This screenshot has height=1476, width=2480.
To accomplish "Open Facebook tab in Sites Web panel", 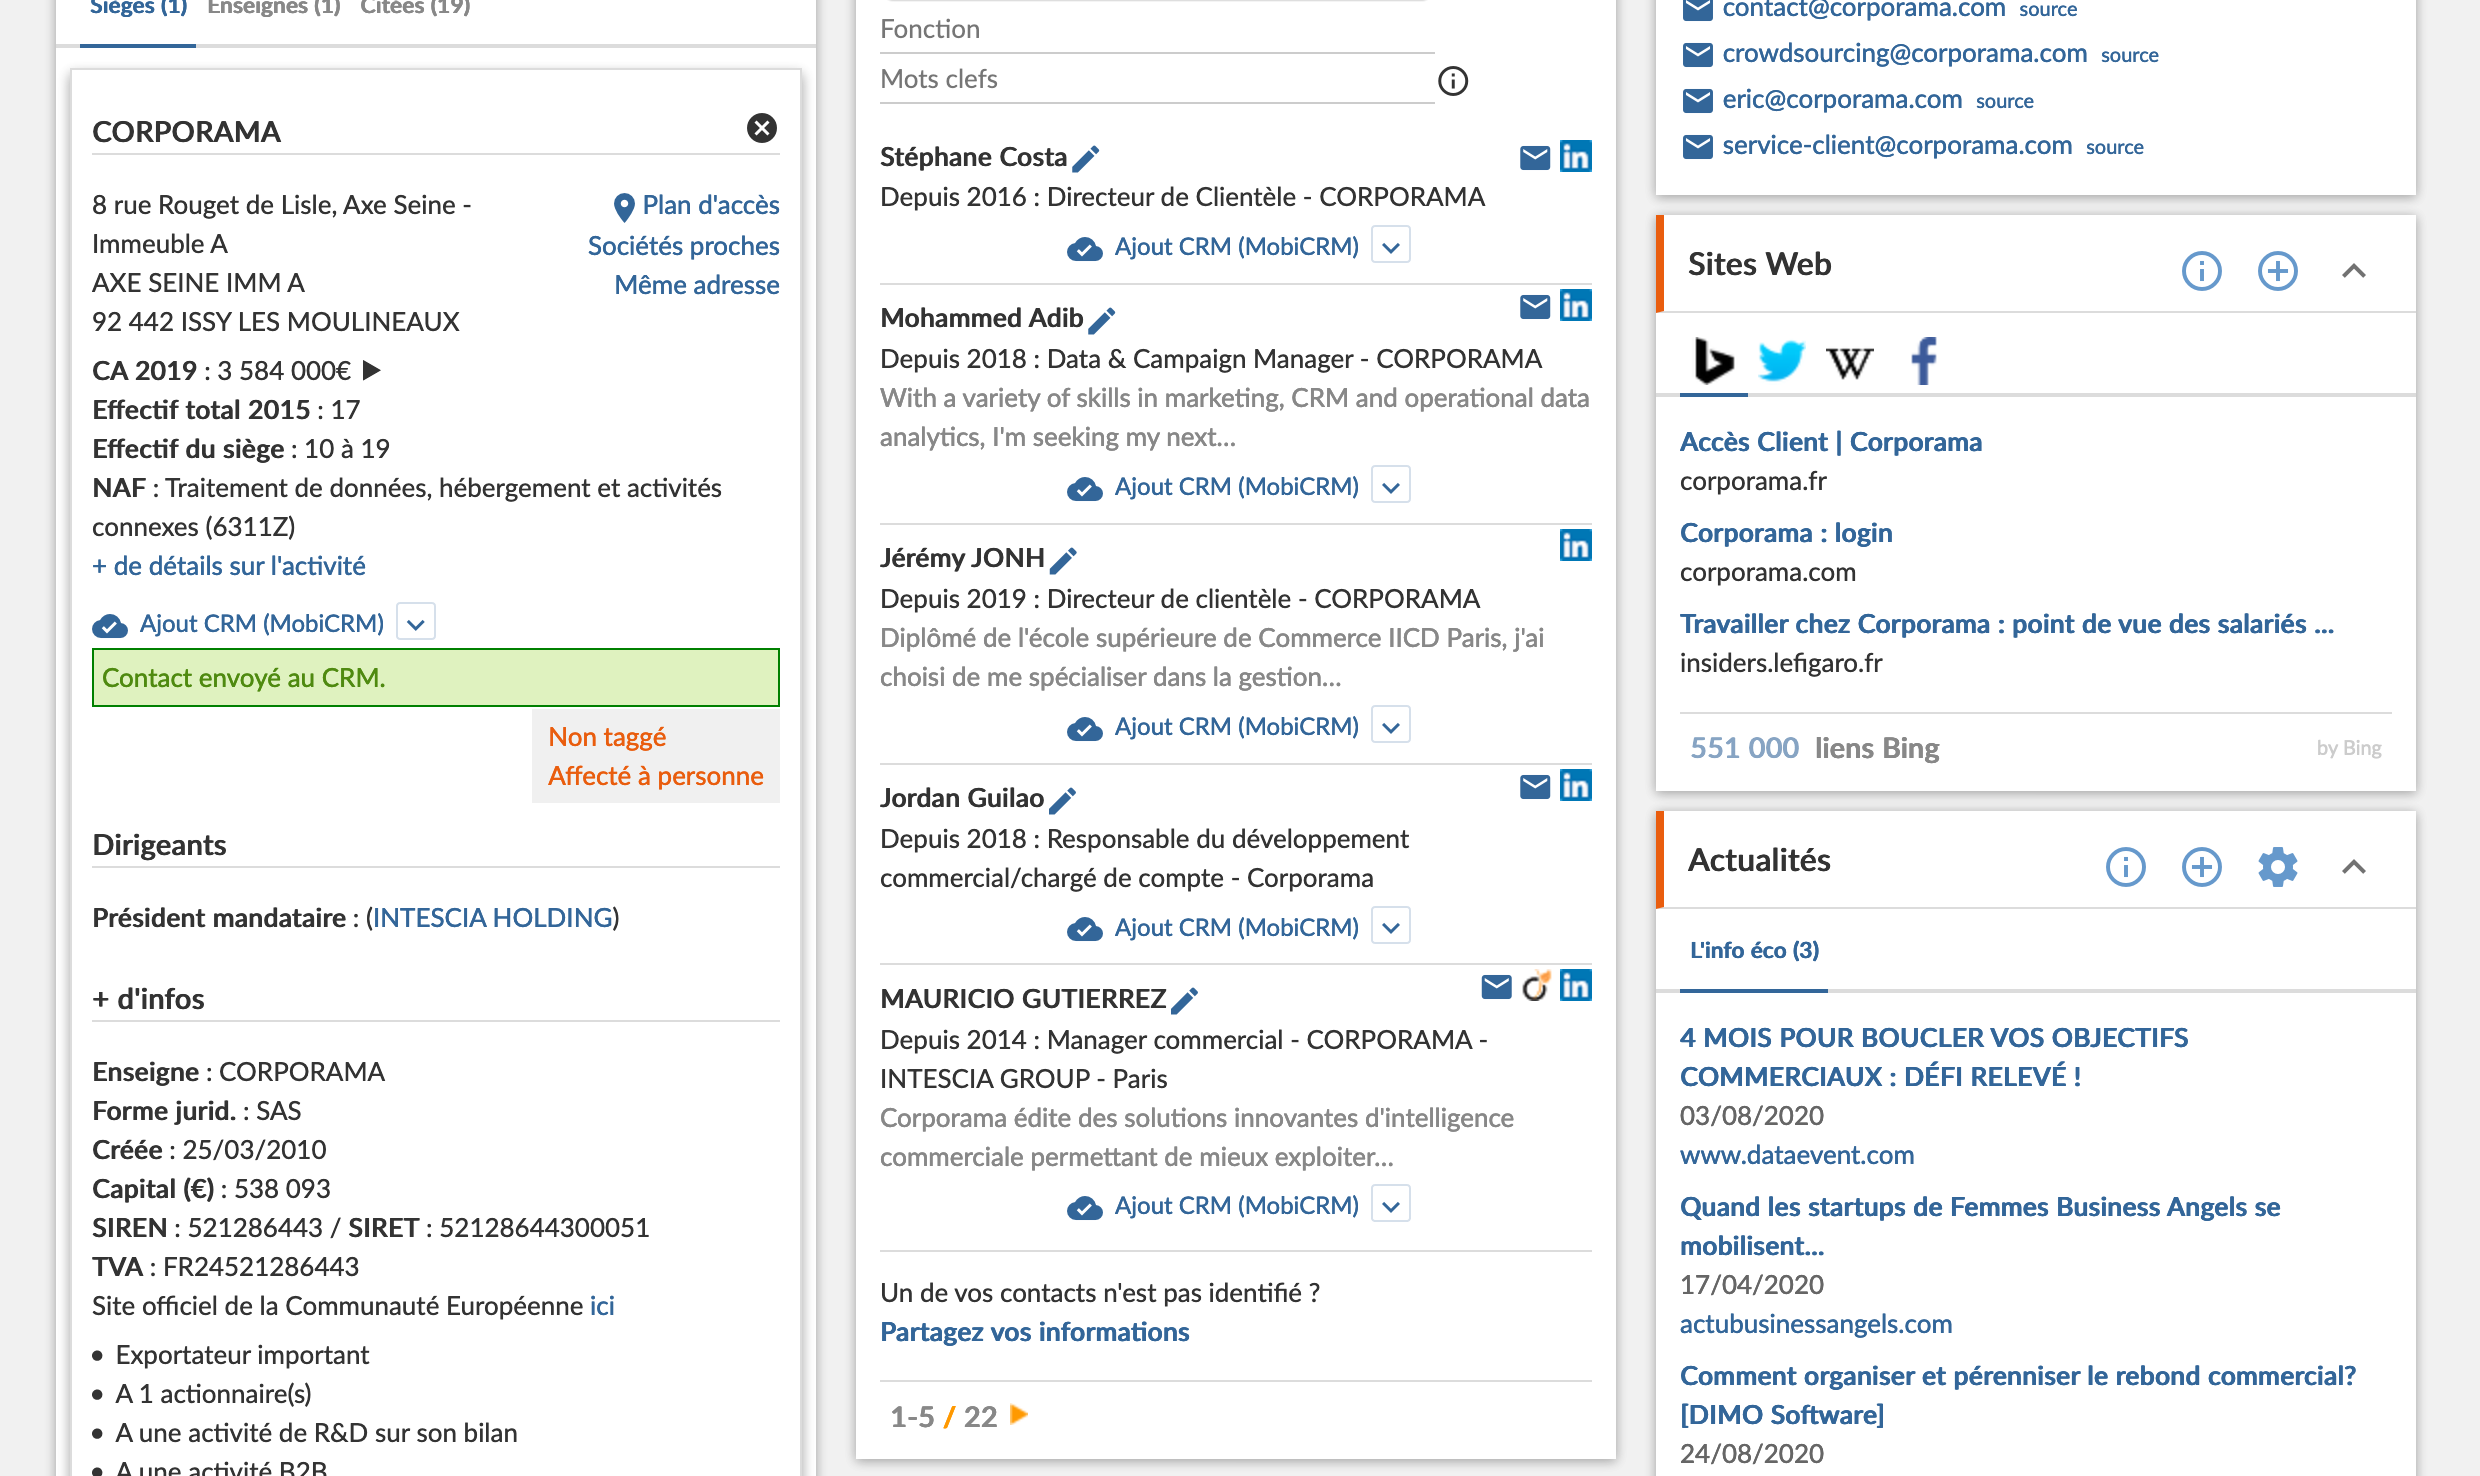I will tap(1924, 361).
